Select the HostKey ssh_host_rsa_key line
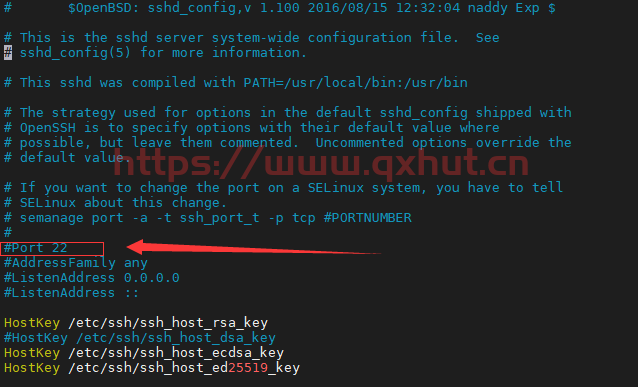The height and width of the screenshot is (387, 638). (x=136, y=323)
